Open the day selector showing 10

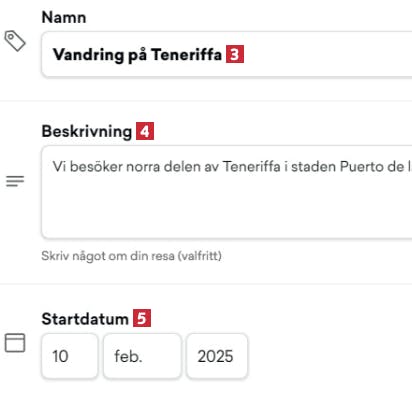pyautogui.click(x=70, y=356)
